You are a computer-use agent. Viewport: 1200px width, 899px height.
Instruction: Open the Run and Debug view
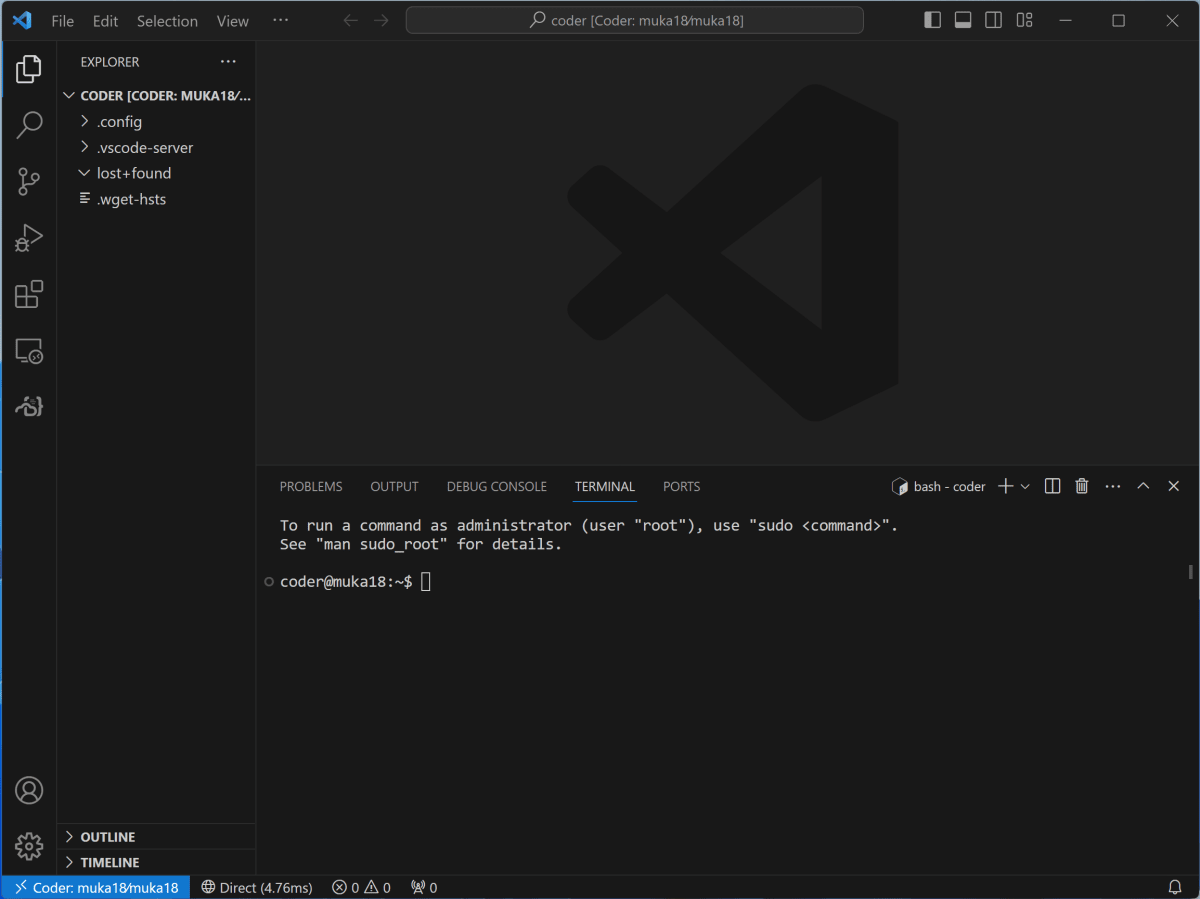(29, 237)
